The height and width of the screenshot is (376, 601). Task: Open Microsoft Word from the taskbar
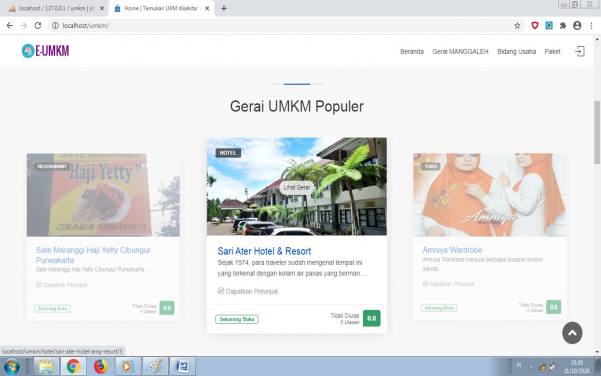(x=182, y=367)
